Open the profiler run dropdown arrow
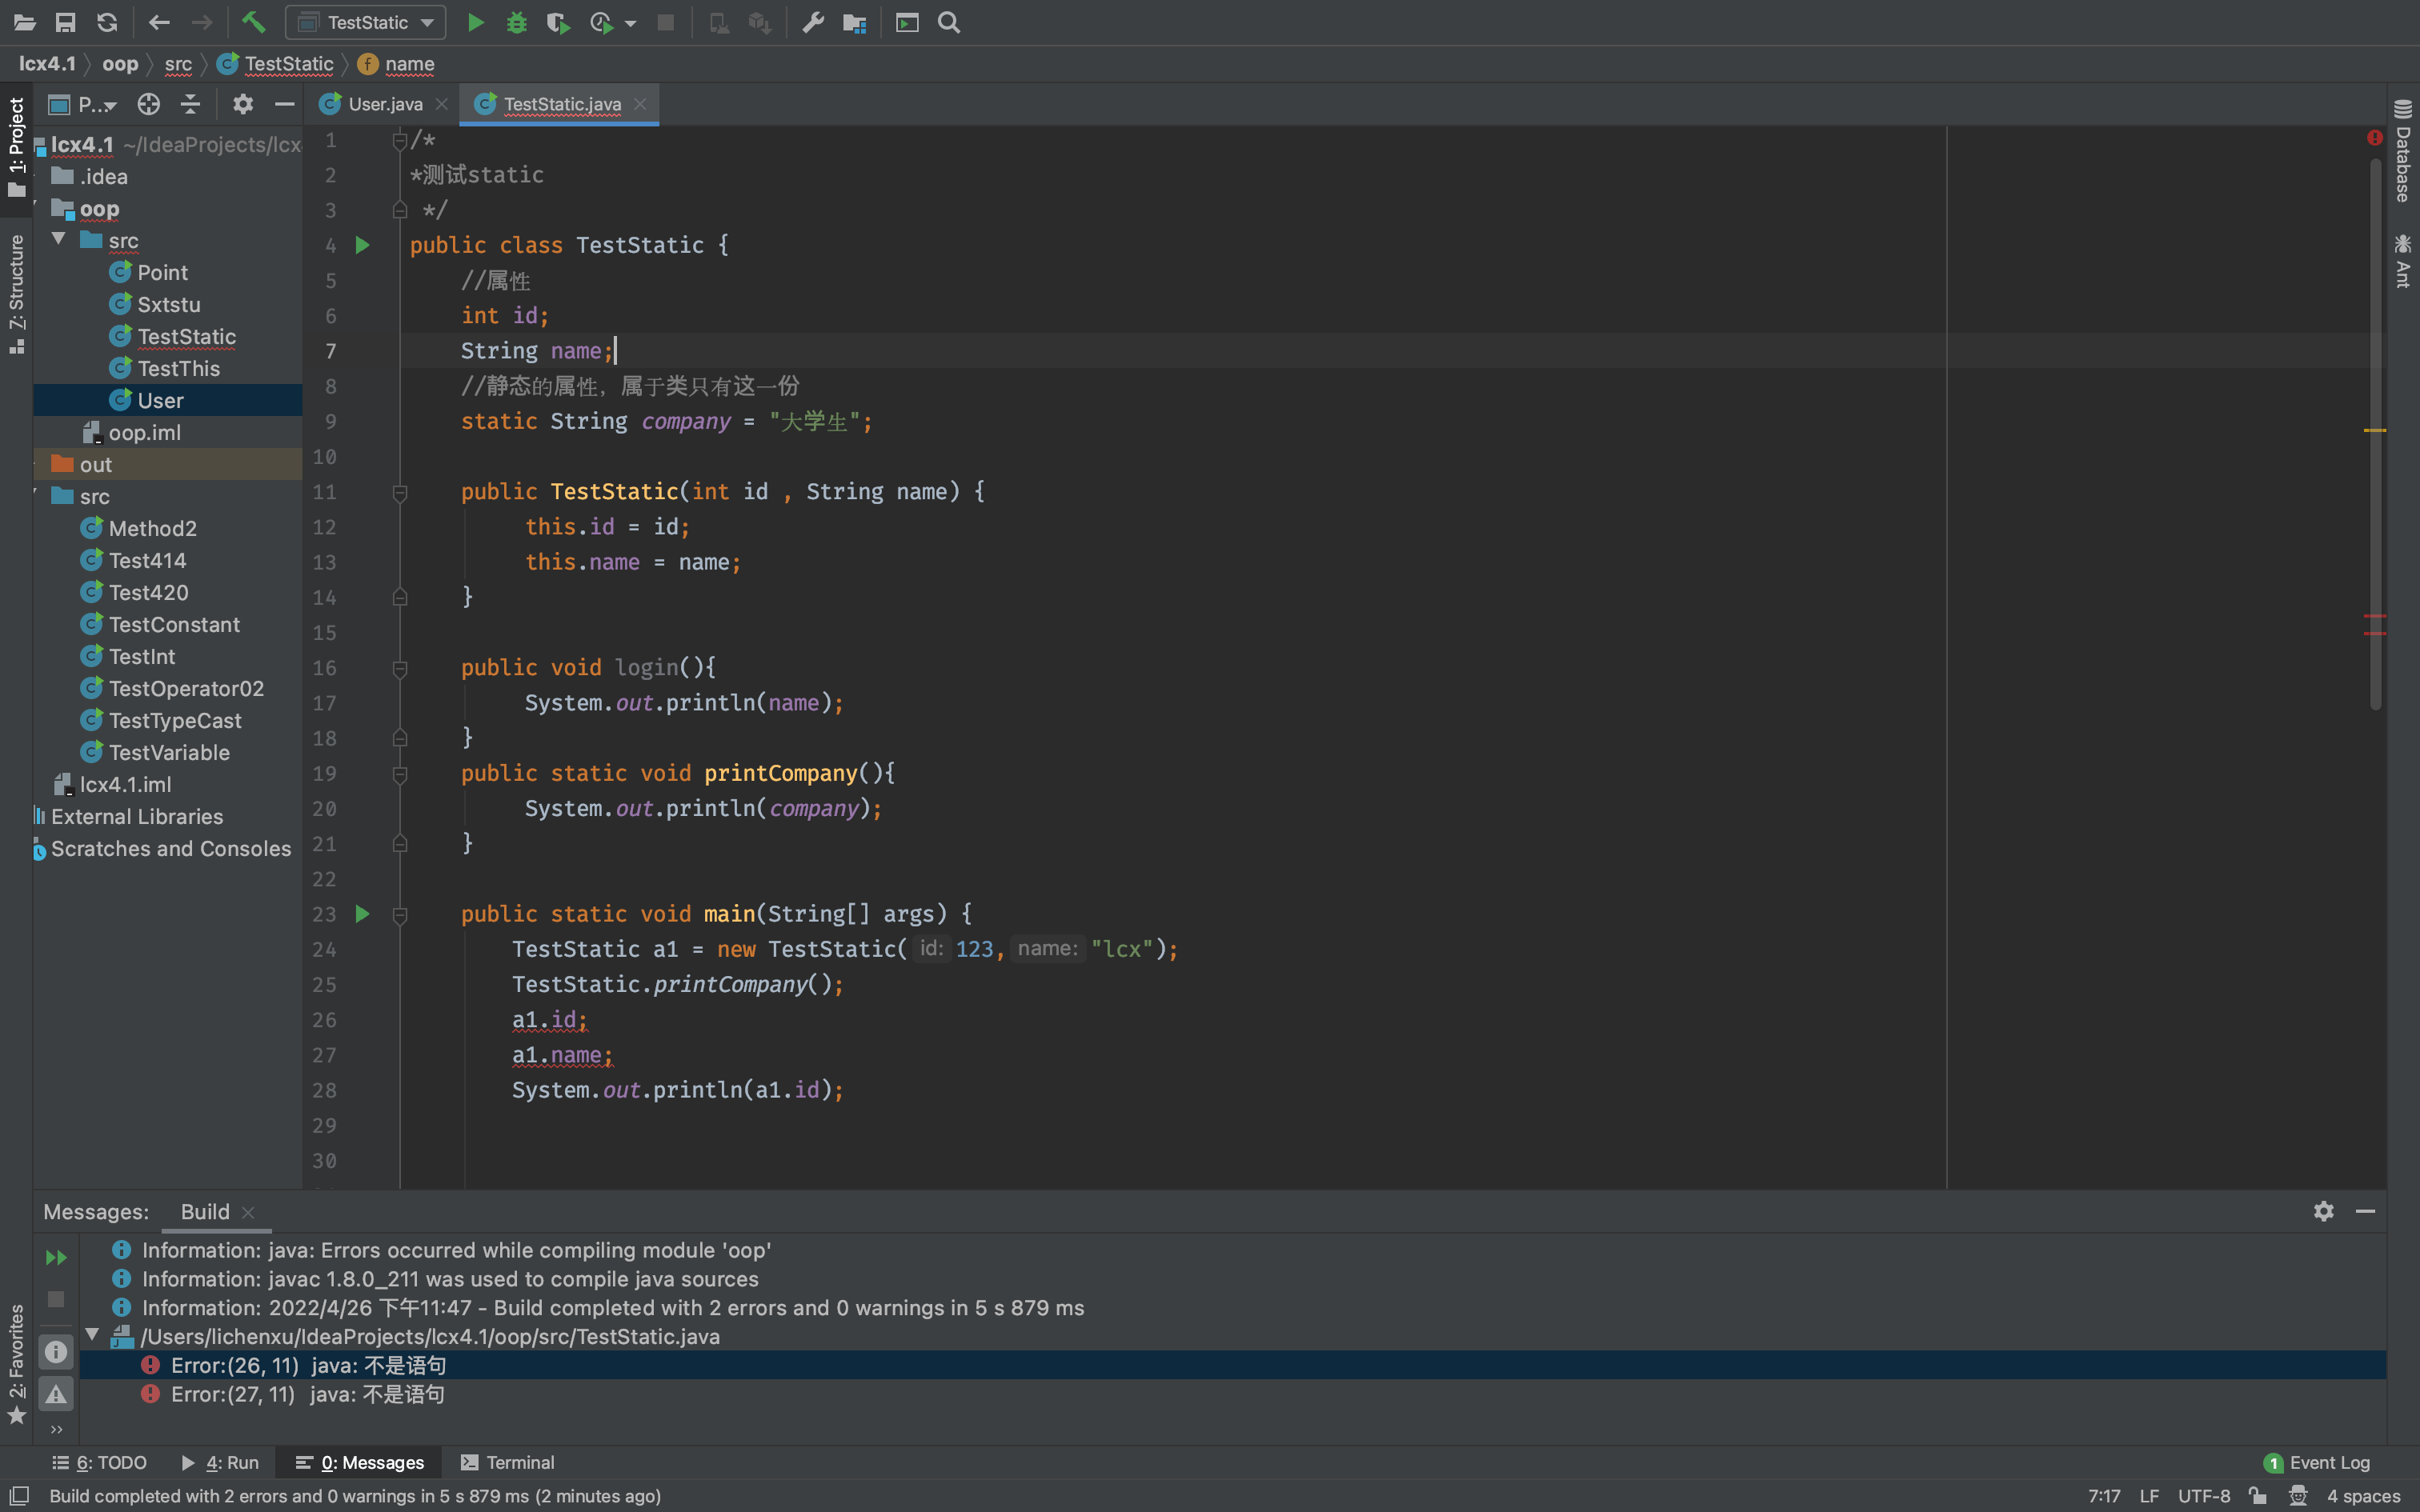The image size is (2420, 1512). (631, 23)
